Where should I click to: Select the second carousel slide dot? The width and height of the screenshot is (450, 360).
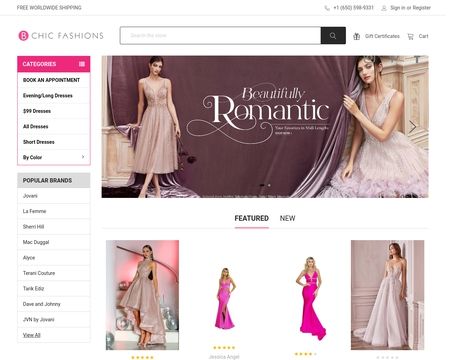tap(269, 185)
